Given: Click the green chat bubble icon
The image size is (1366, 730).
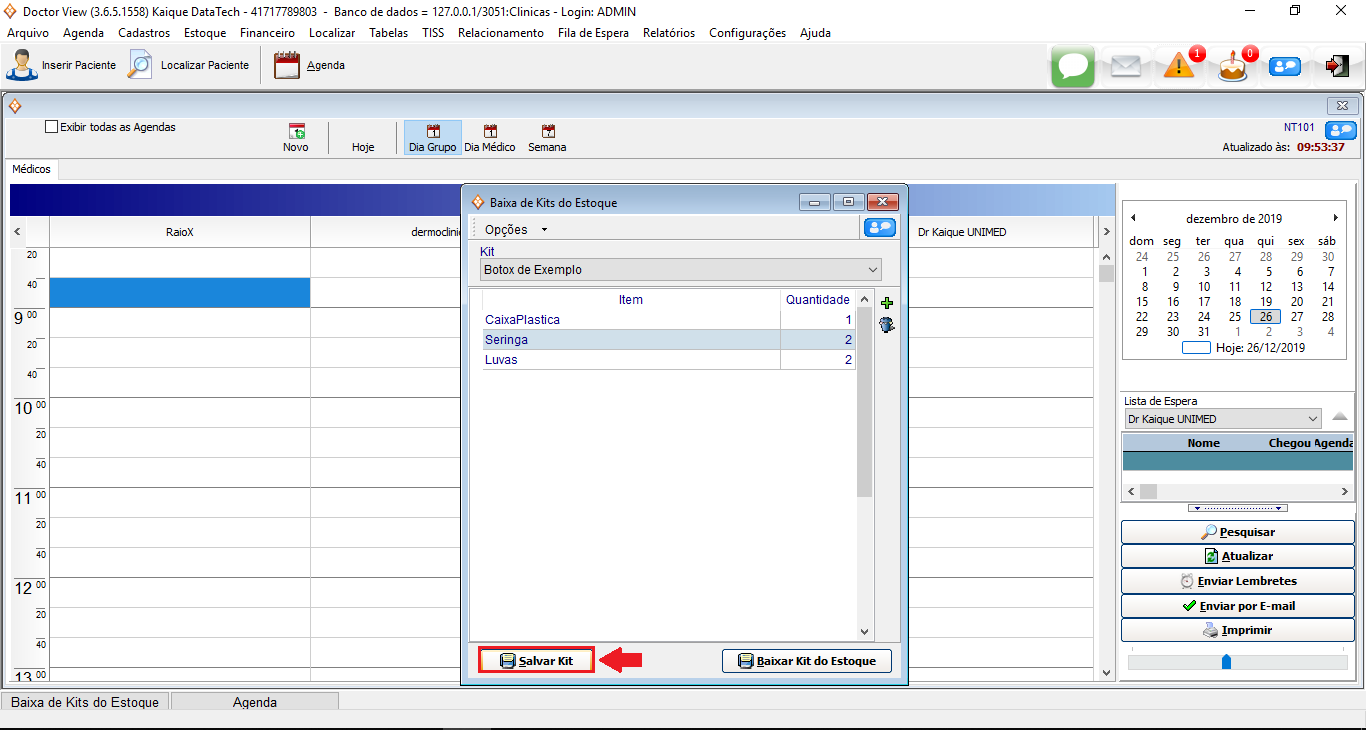Looking at the screenshot, I should (x=1072, y=66).
